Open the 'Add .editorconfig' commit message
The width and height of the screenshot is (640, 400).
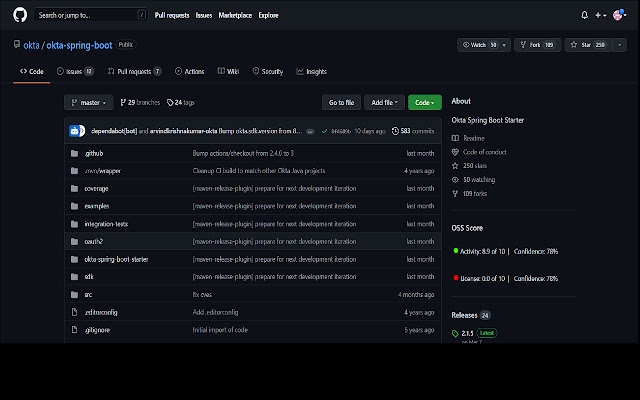pos(215,312)
